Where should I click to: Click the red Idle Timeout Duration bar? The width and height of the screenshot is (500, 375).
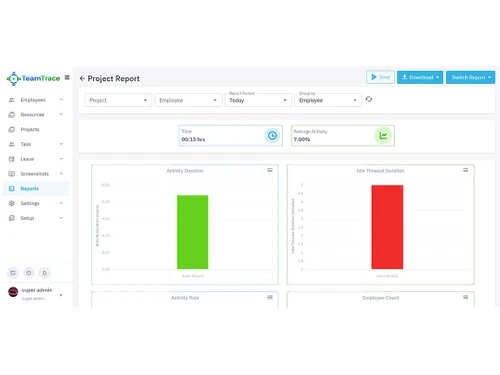[x=387, y=227]
